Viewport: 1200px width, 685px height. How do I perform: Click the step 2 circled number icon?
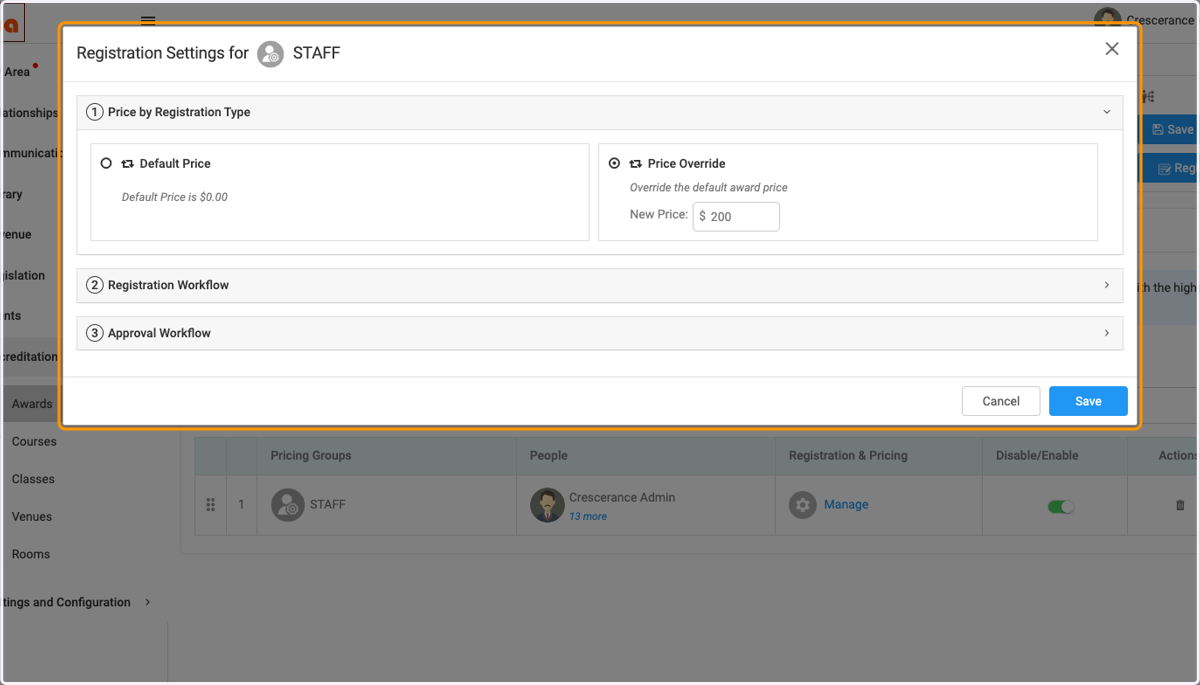pyautogui.click(x=95, y=285)
